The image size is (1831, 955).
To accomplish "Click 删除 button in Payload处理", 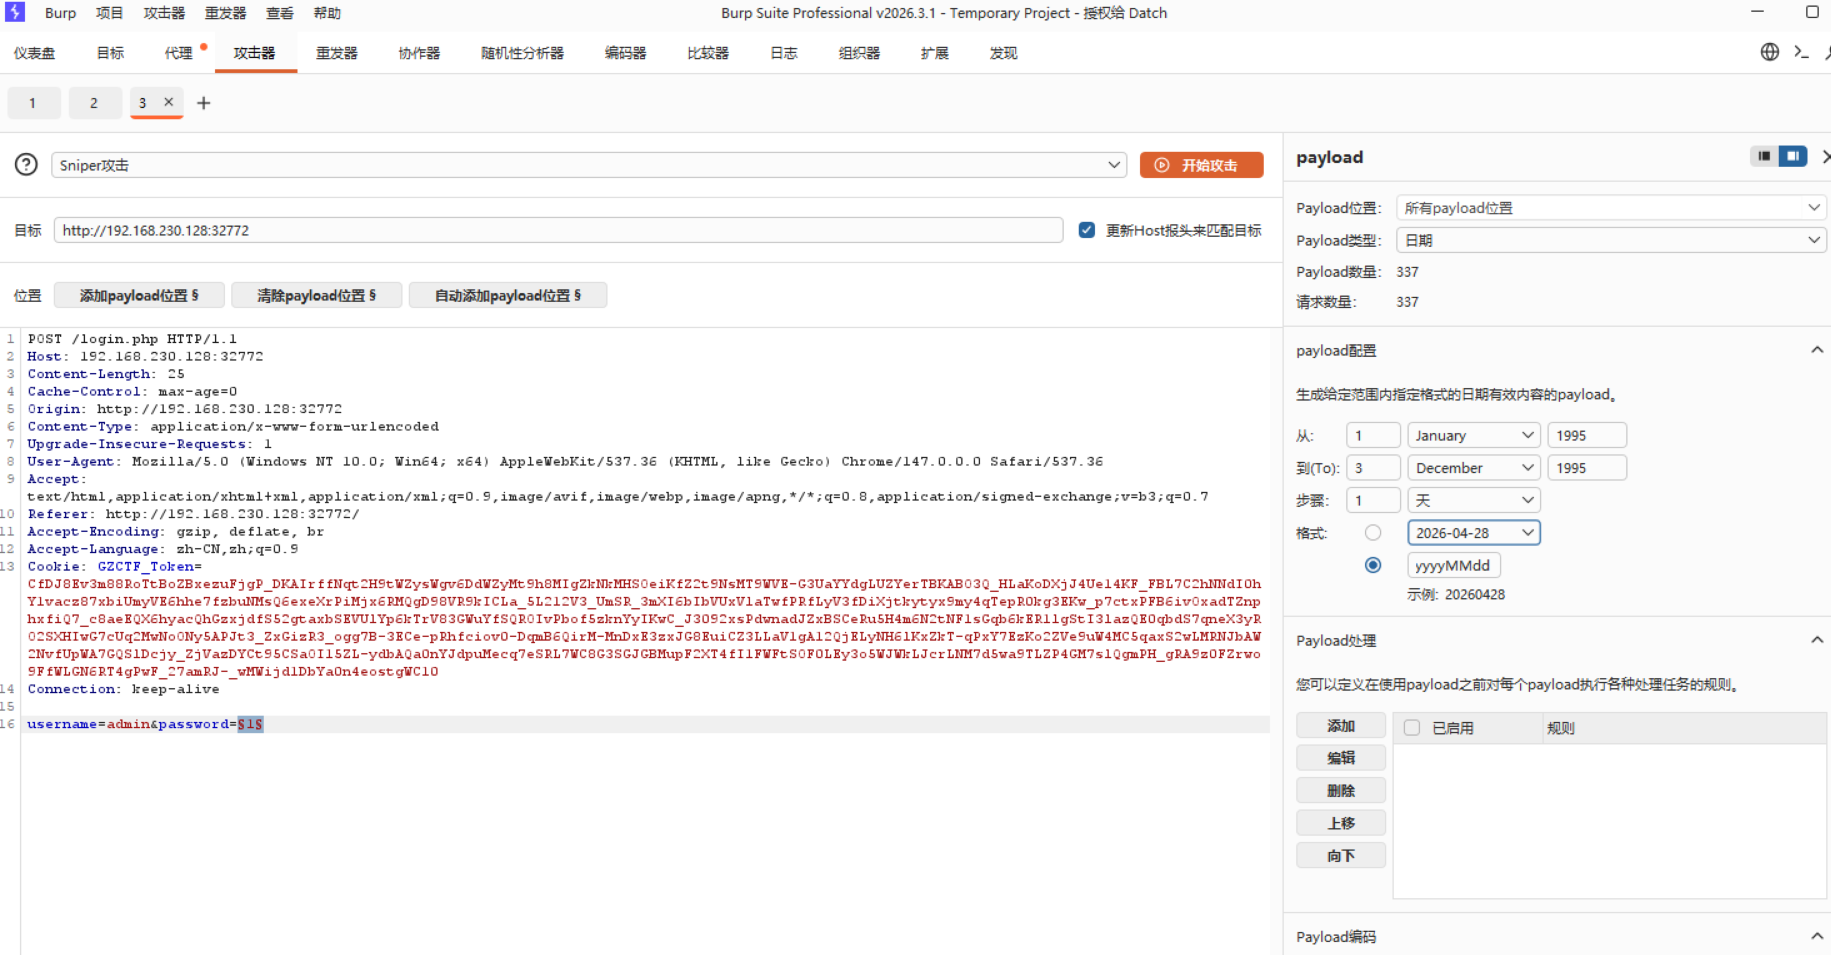I will click(x=1341, y=790).
